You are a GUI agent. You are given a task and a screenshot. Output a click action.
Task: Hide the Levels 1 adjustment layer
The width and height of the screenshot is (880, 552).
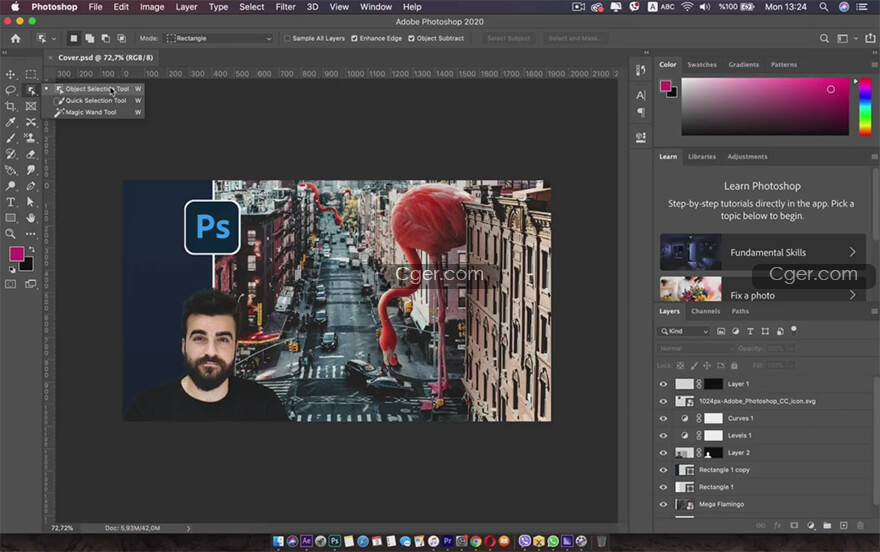click(663, 436)
